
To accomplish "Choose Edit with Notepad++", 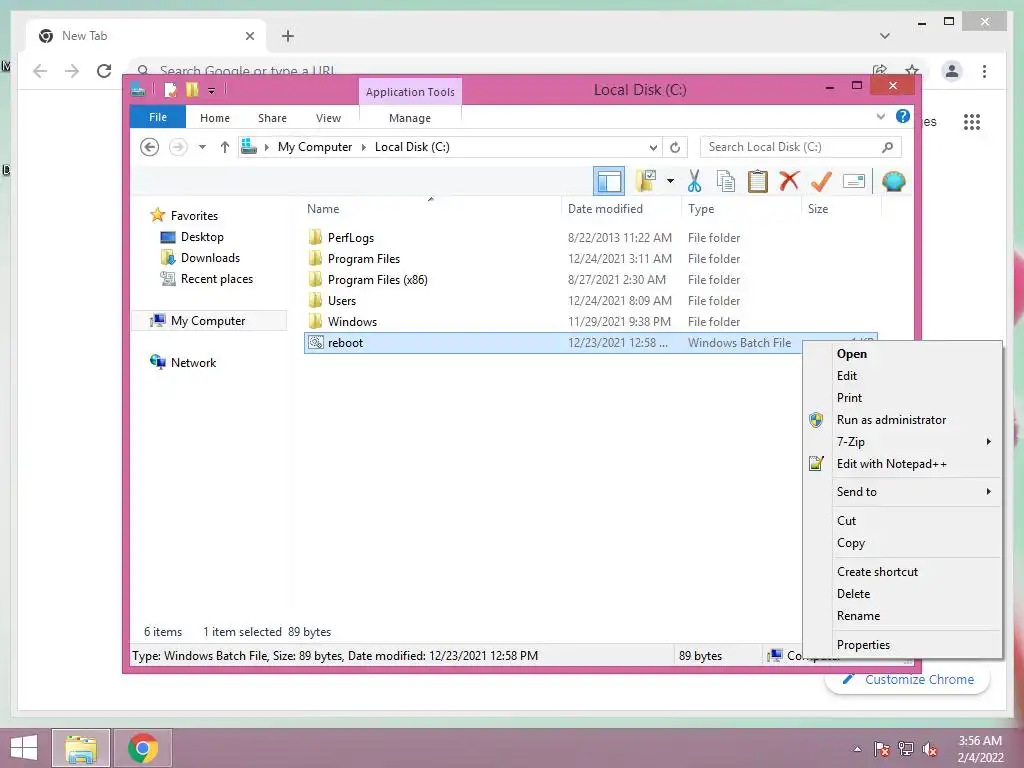I will point(903,464).
